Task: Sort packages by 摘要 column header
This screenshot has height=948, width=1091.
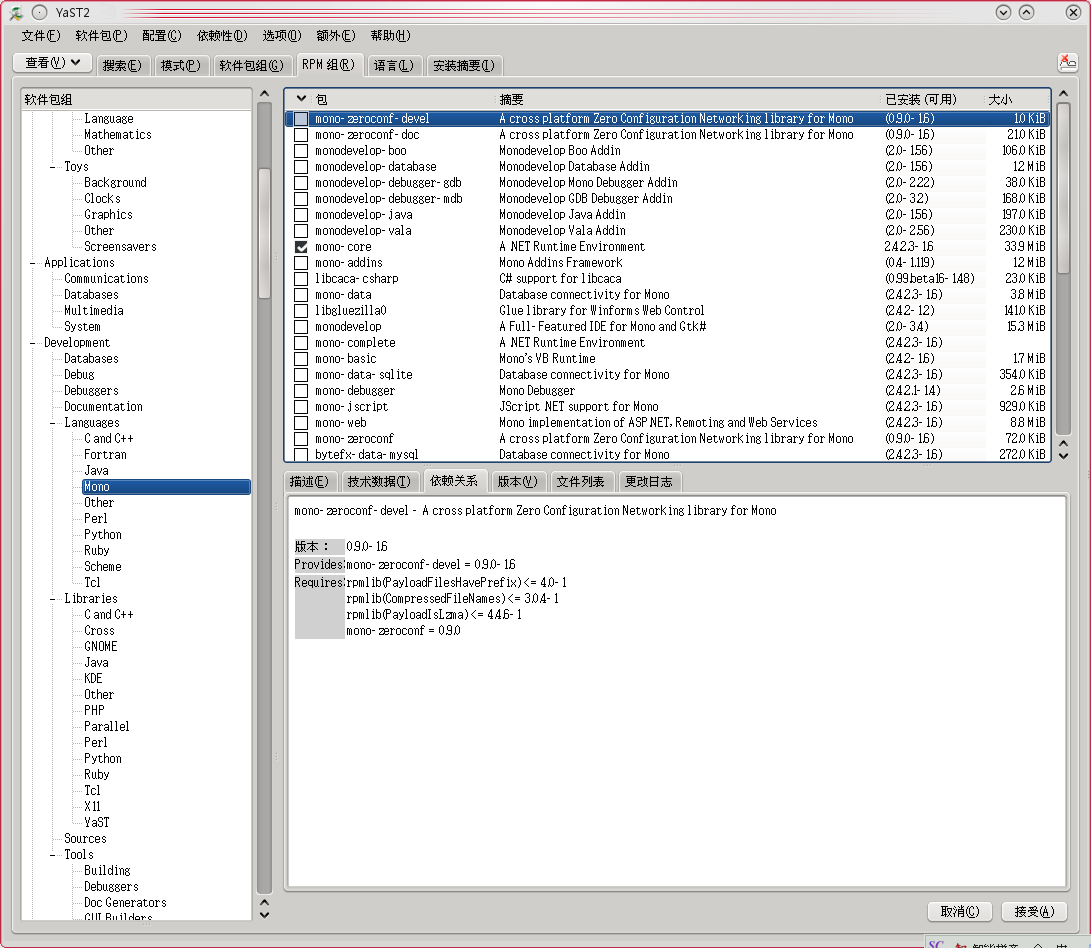Action: (x=687, y=100)
